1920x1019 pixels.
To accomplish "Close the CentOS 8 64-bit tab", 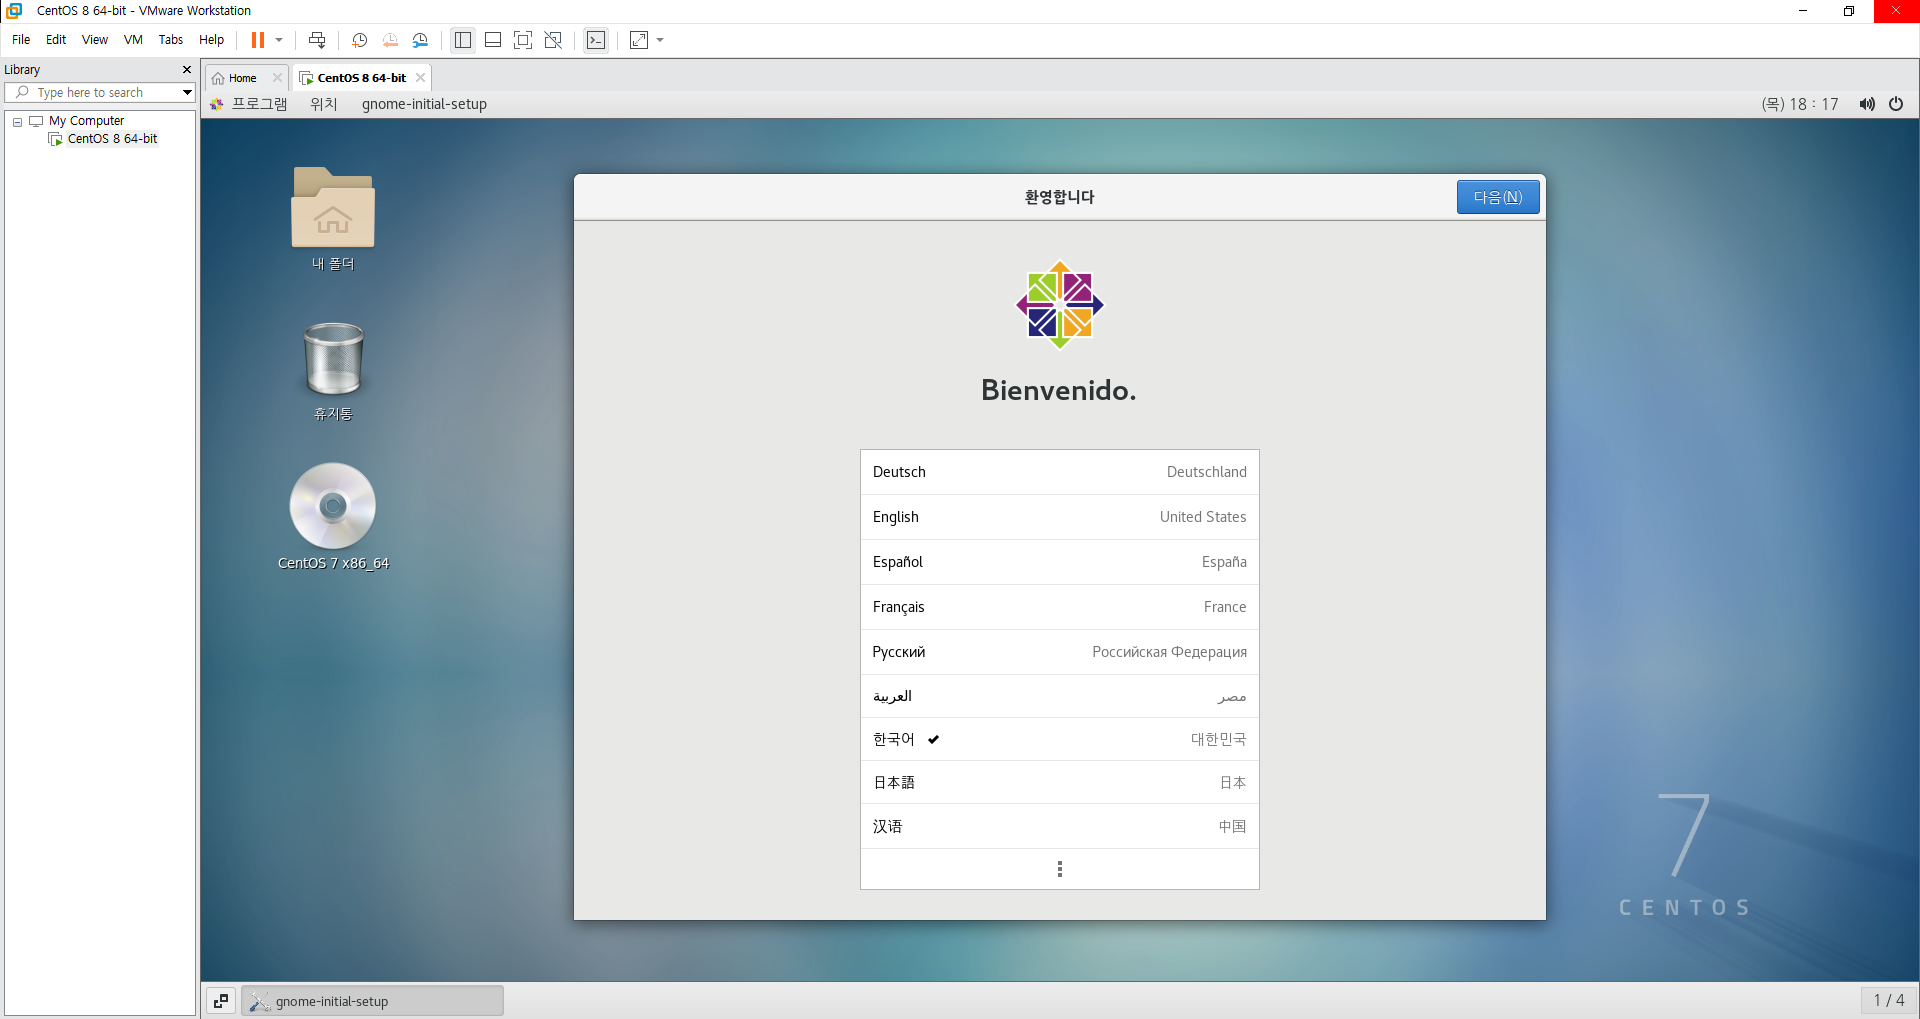I will point(420,78).
